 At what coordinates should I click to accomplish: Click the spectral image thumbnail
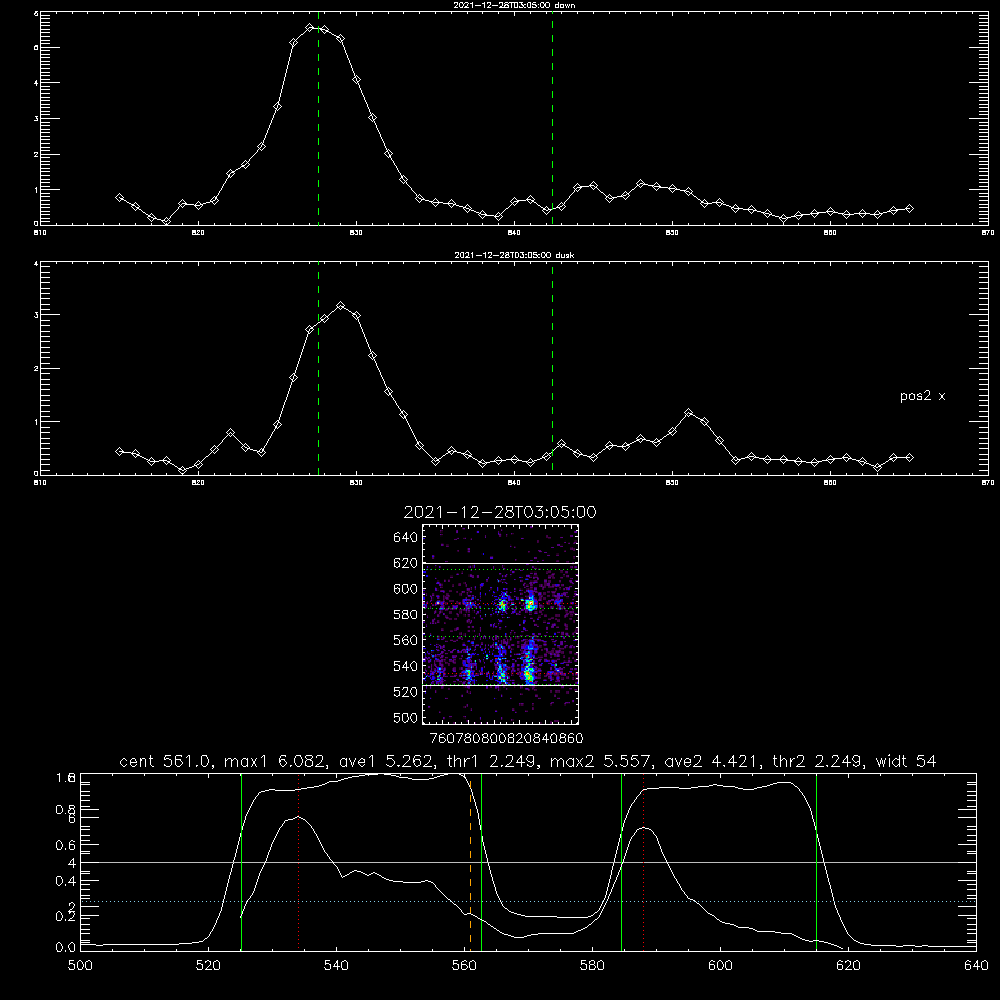click(500, 624)
